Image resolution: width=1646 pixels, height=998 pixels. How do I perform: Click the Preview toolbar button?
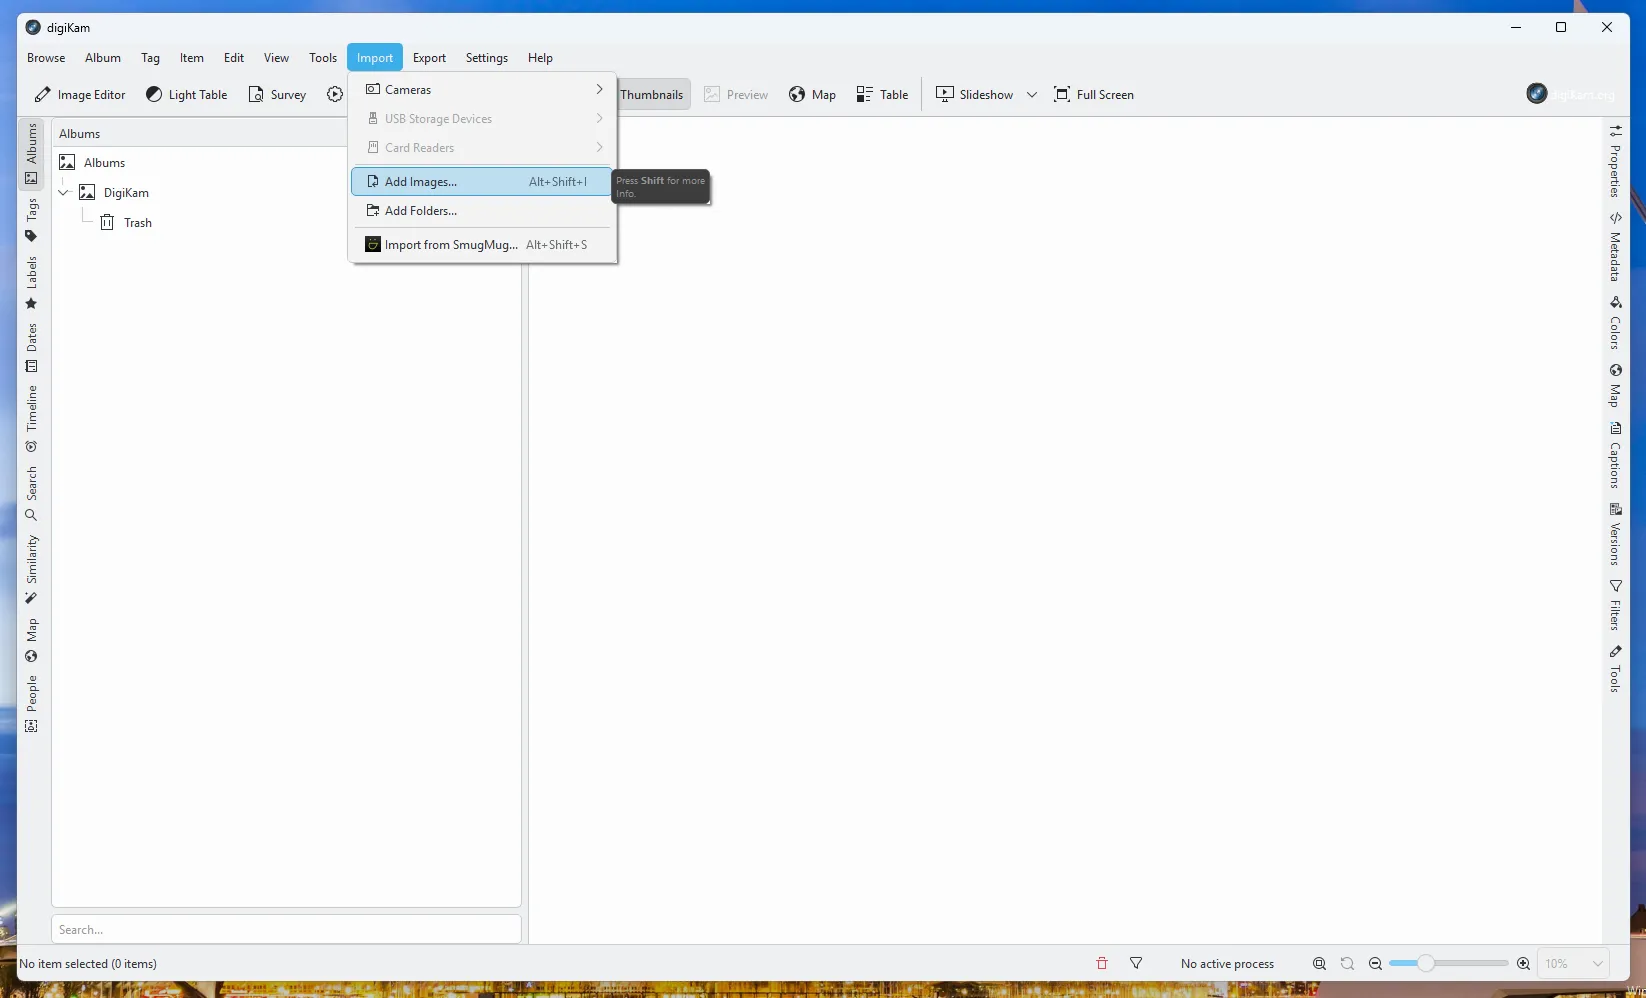click(x=736, y=95)
